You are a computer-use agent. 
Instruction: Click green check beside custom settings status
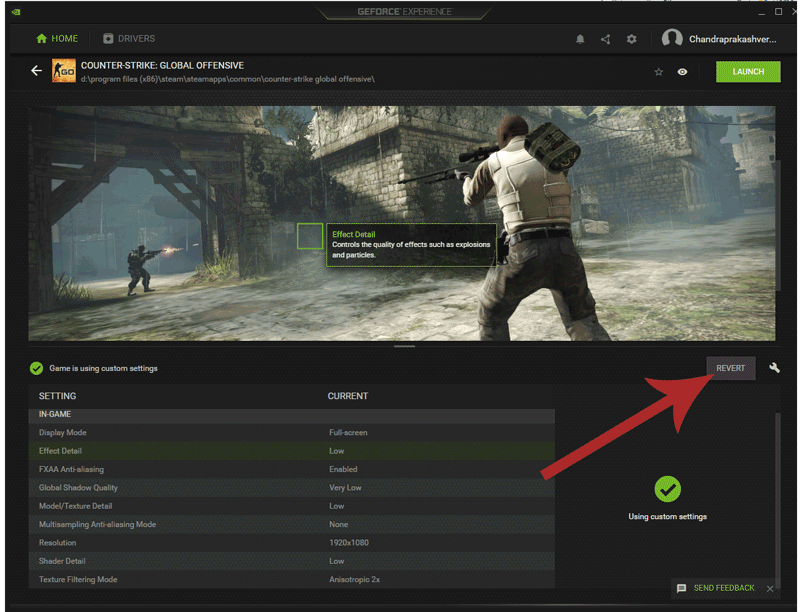click(x=36, y=368)
